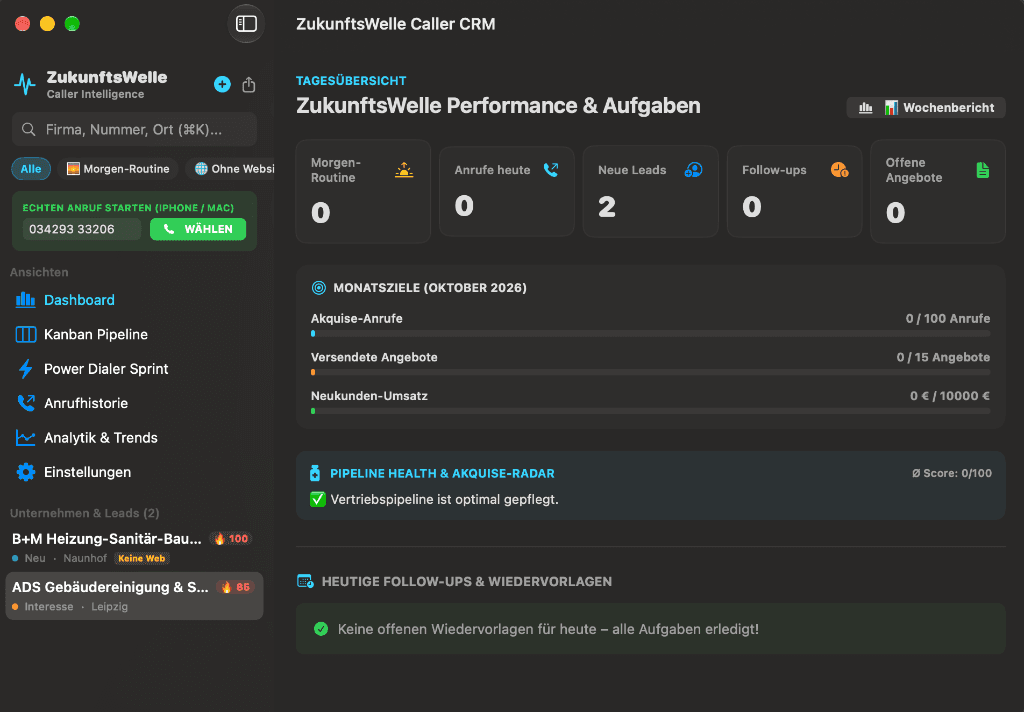Click the Dashboard bar chart icon
This screenshot has width=1024, height=712.
click(25, 300)
